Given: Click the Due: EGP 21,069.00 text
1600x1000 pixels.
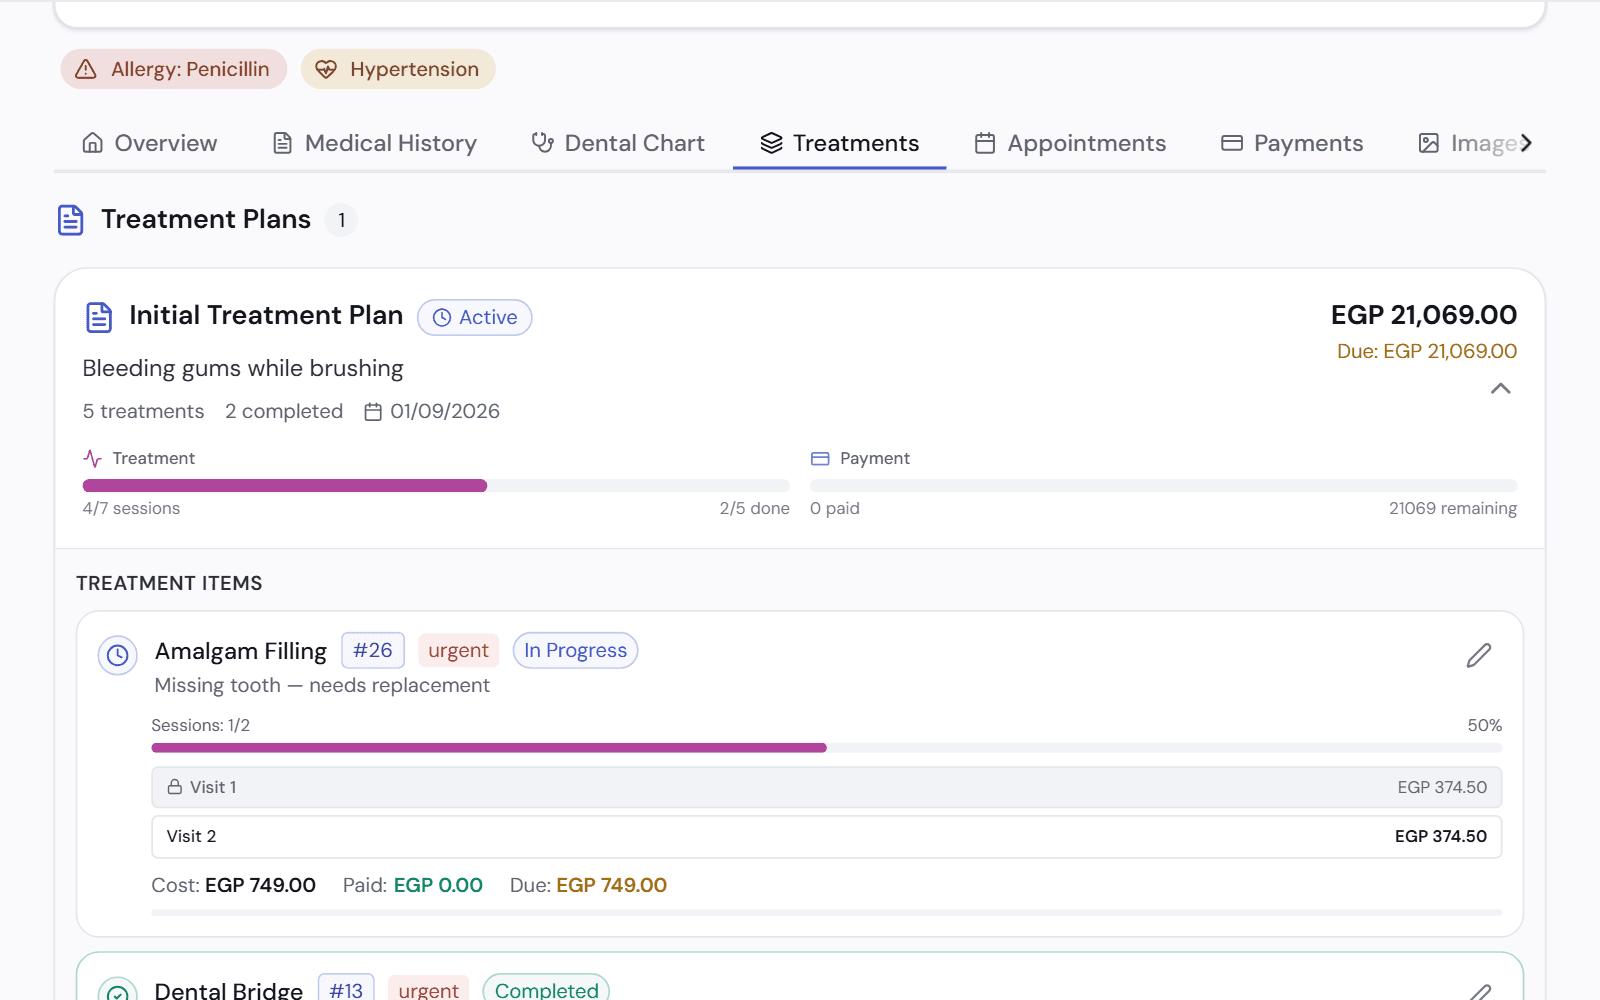Looking at the screenshot, I should click(x=1427, y=351).
